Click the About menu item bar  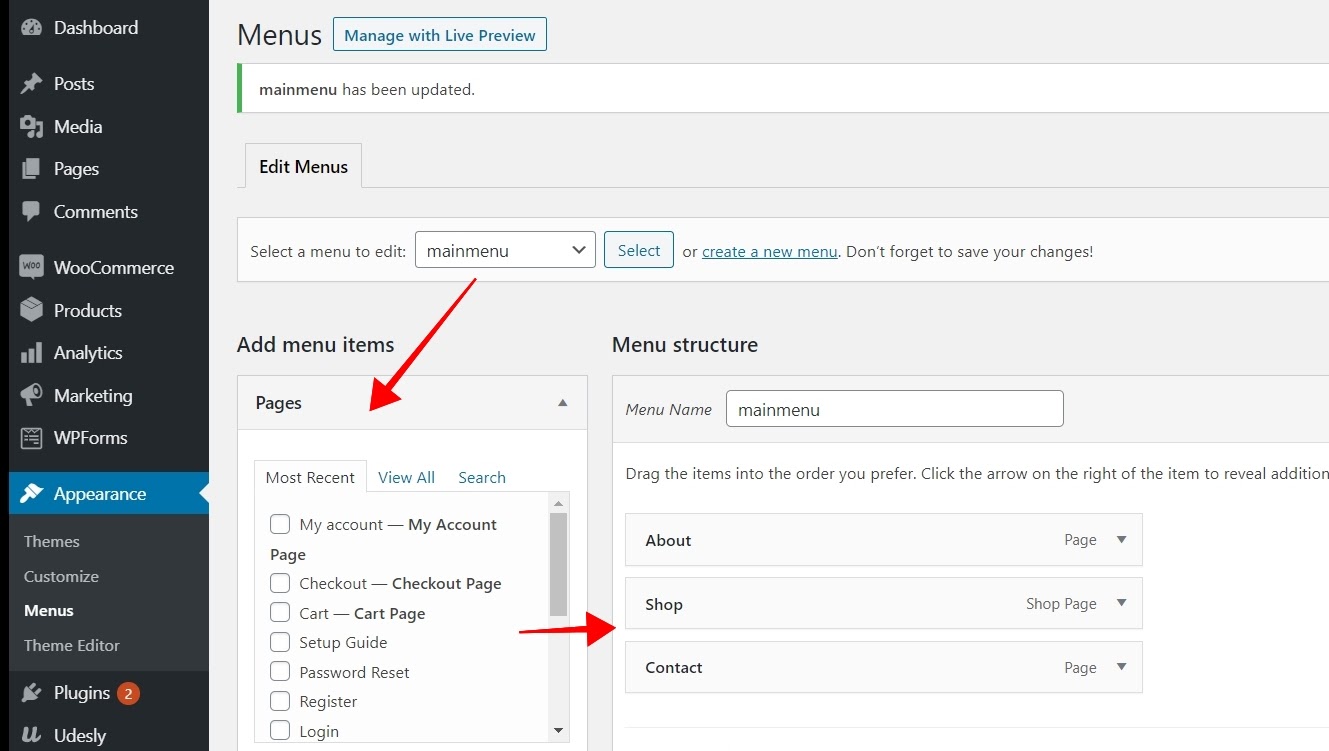tap(884, 540)
